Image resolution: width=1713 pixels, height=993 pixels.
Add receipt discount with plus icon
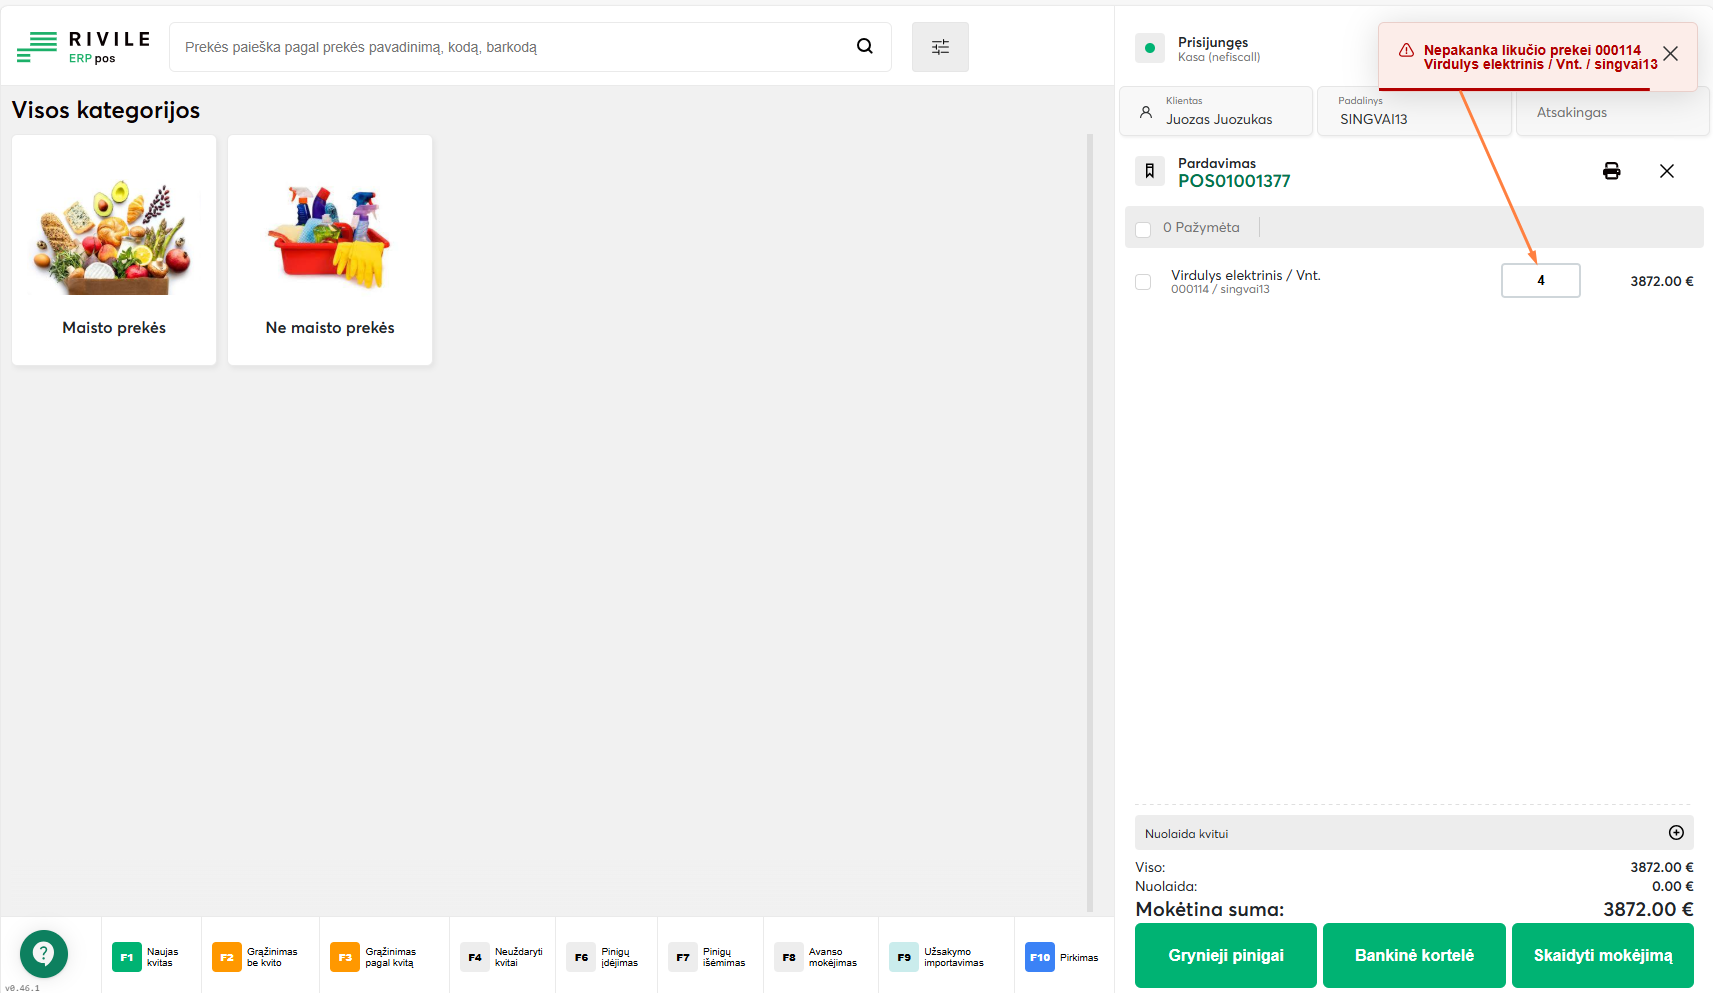(x=1676, y=832)
